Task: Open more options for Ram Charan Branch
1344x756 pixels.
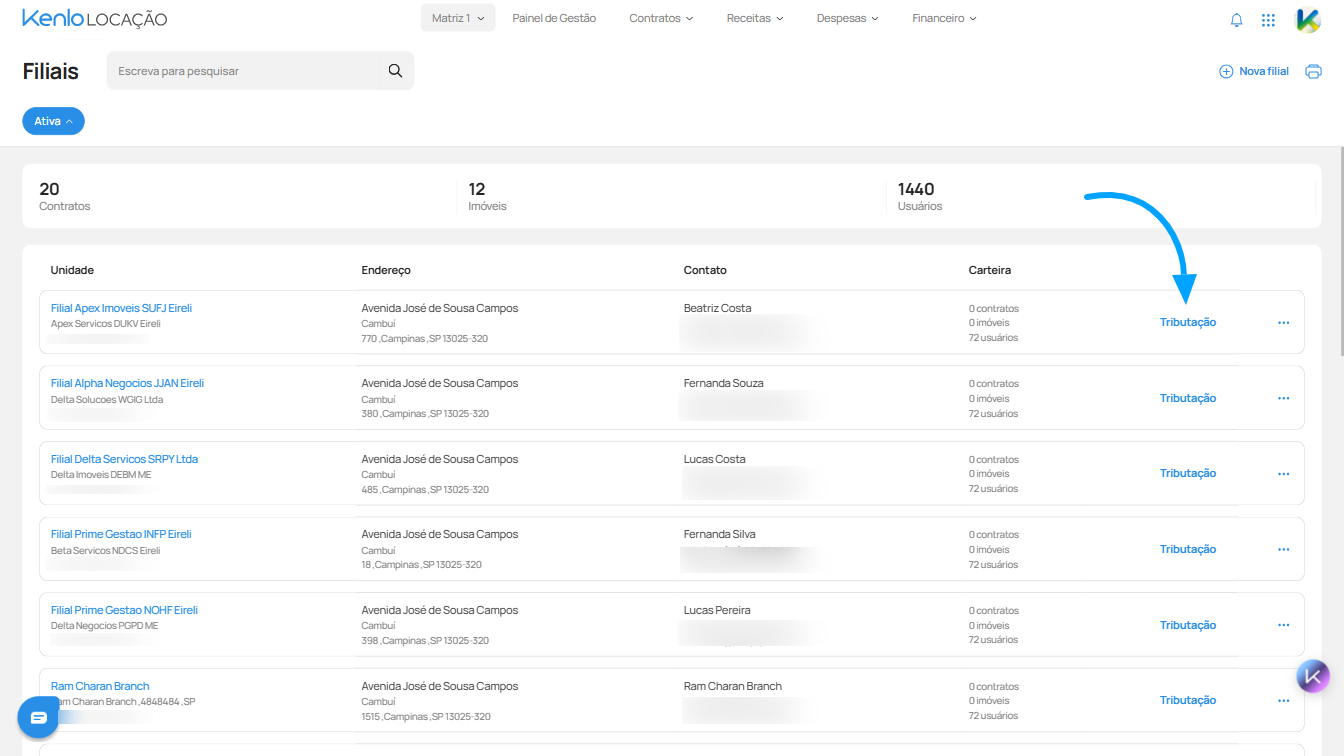Action: [1284, 700]
